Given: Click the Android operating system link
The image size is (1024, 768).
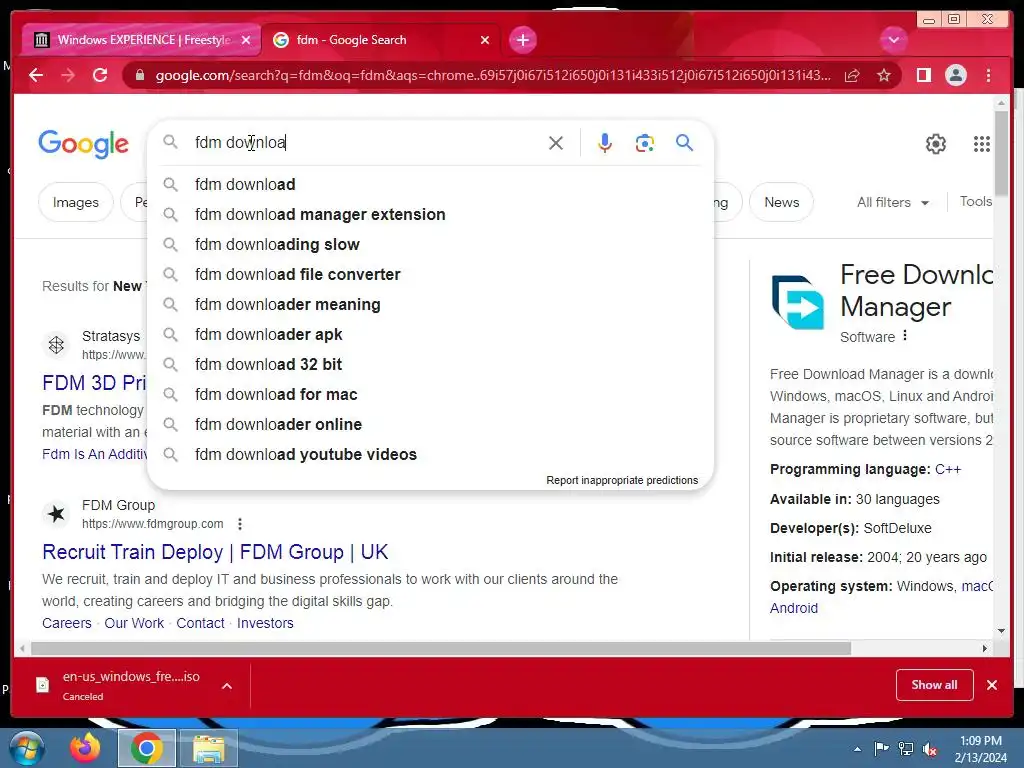Looking at the screenshot, I should click(793, 609).
